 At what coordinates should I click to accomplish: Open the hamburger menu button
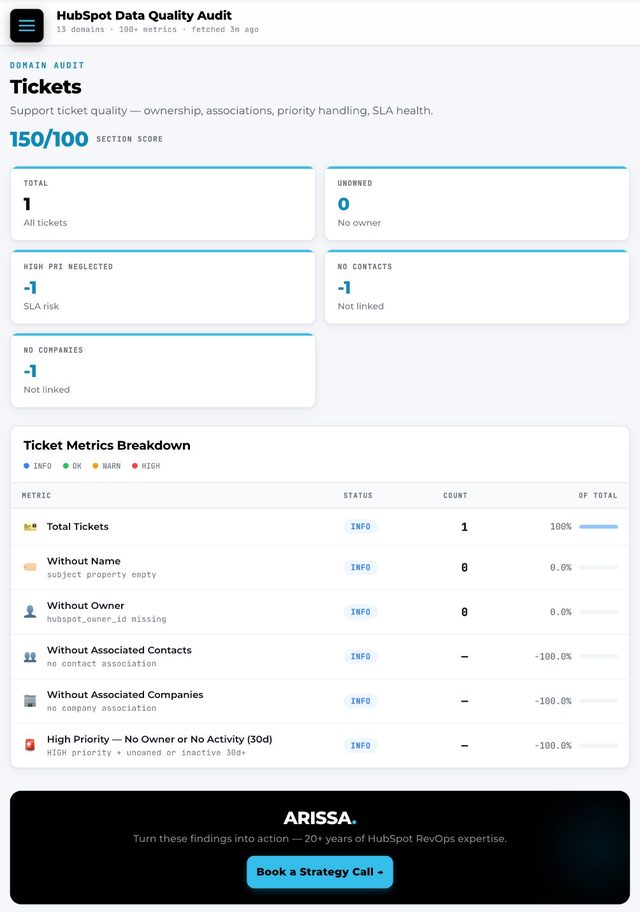click(x=27, y=26)
